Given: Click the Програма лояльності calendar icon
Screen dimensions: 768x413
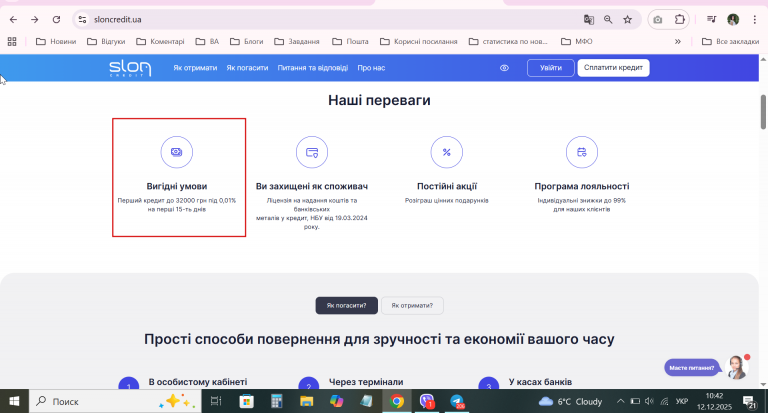Looking at the screenshot, I should pyautogui.click(x=582, y=152).
